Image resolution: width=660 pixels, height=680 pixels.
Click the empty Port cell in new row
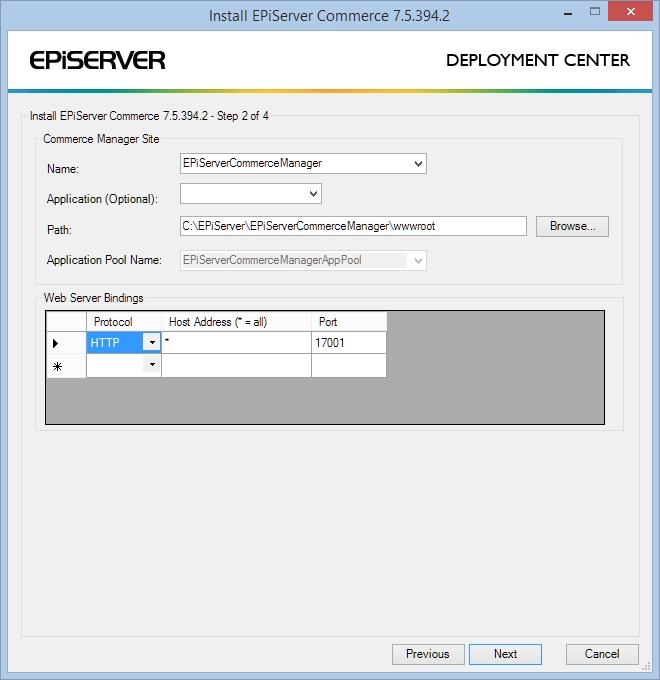(x=349, y=365)
